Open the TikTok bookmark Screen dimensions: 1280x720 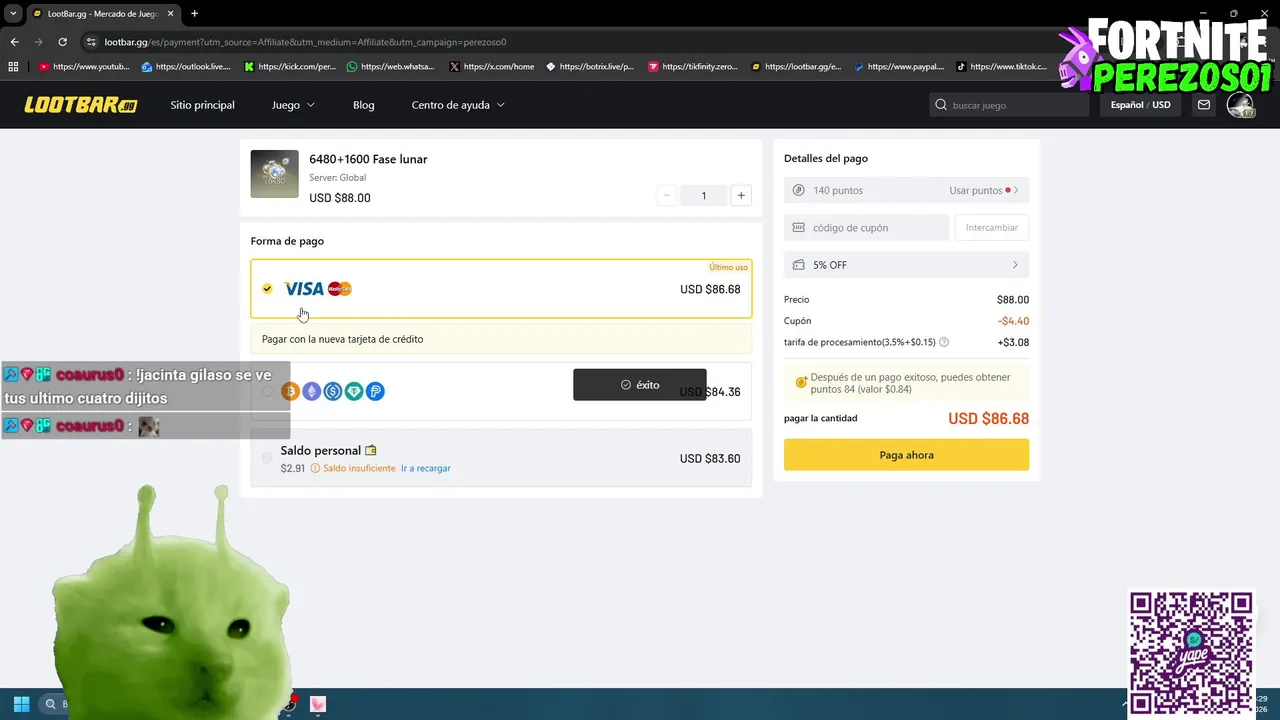pyautogui.click(x=1002, y=67)
